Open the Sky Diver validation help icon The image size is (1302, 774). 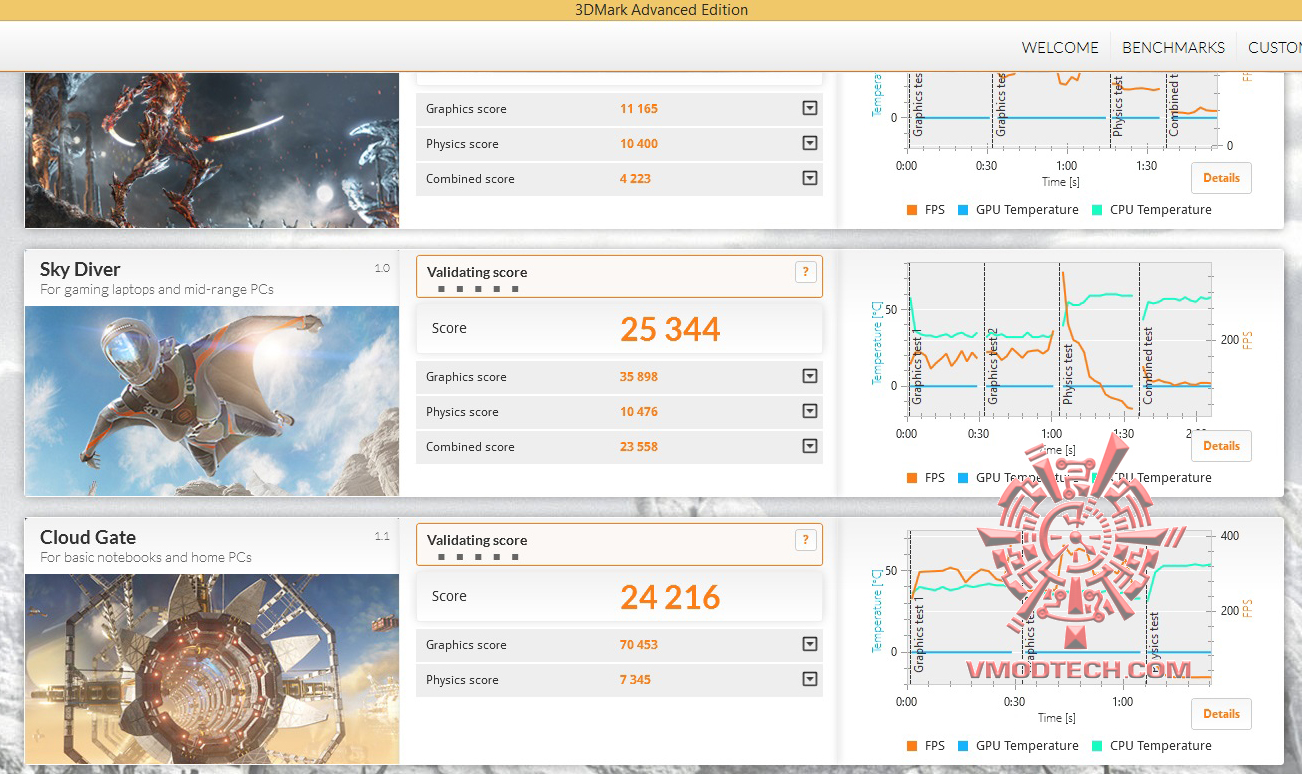[x=805, y=272]
